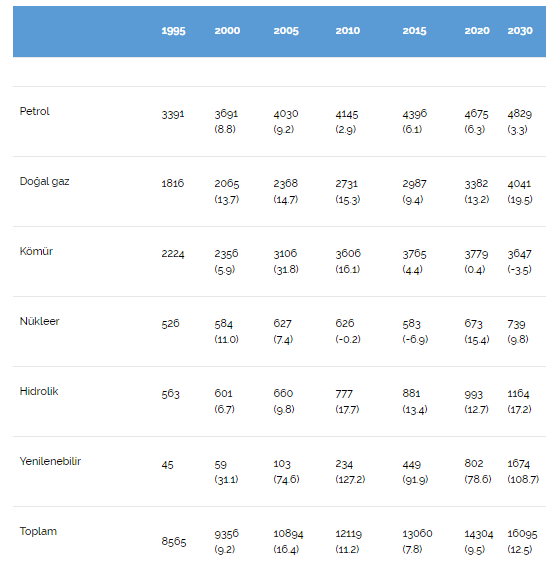Image resolution: width=560 pixels, height=568 pixels.
Task: Click Nükleer 2015 value 583
Action: point(411,323)
